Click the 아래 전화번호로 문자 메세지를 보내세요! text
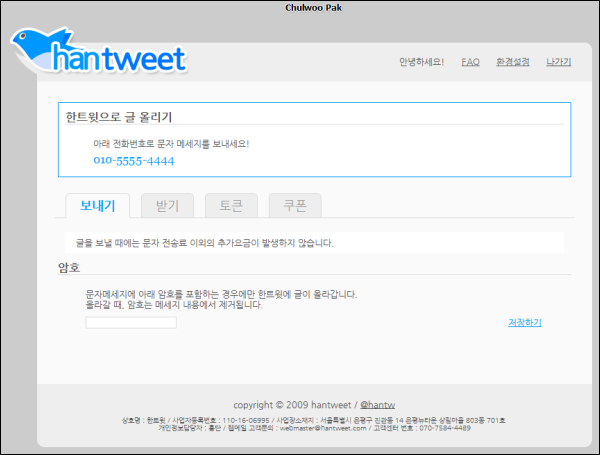 point(171,144)
